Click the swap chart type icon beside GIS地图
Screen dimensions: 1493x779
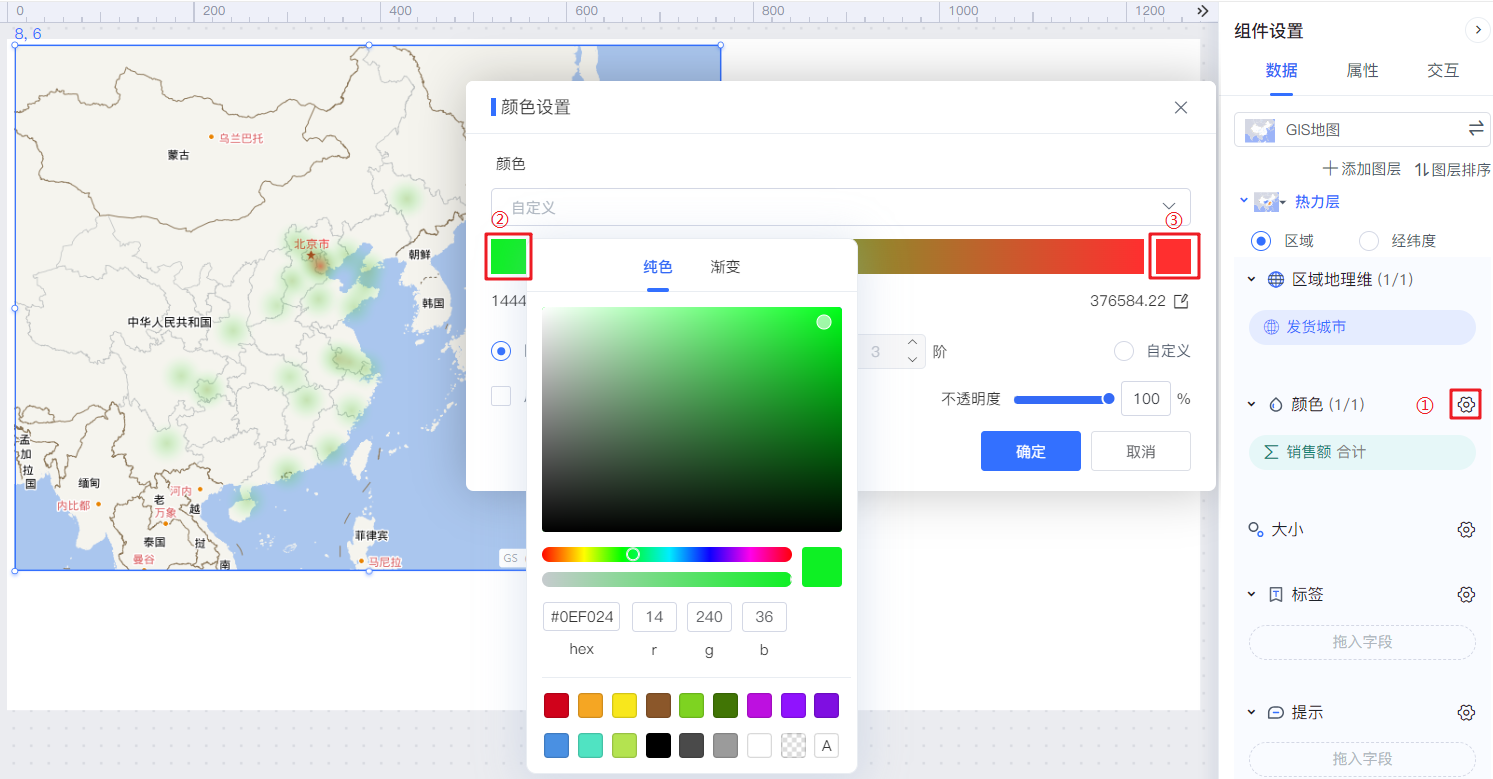coord(1476,129)
